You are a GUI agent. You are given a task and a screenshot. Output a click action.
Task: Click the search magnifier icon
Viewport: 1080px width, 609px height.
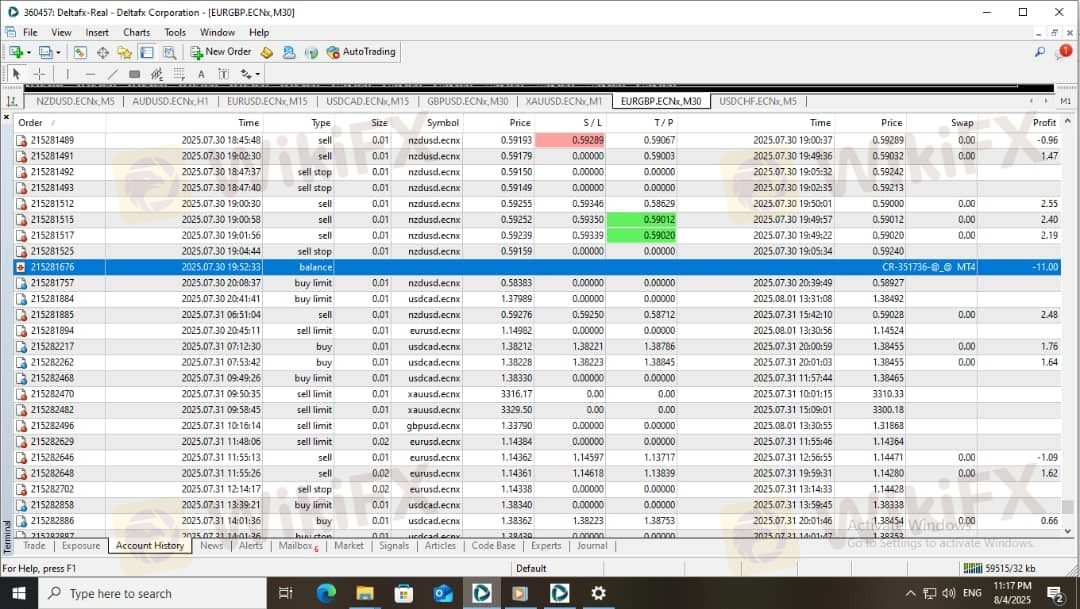(x=1040, y=52)
